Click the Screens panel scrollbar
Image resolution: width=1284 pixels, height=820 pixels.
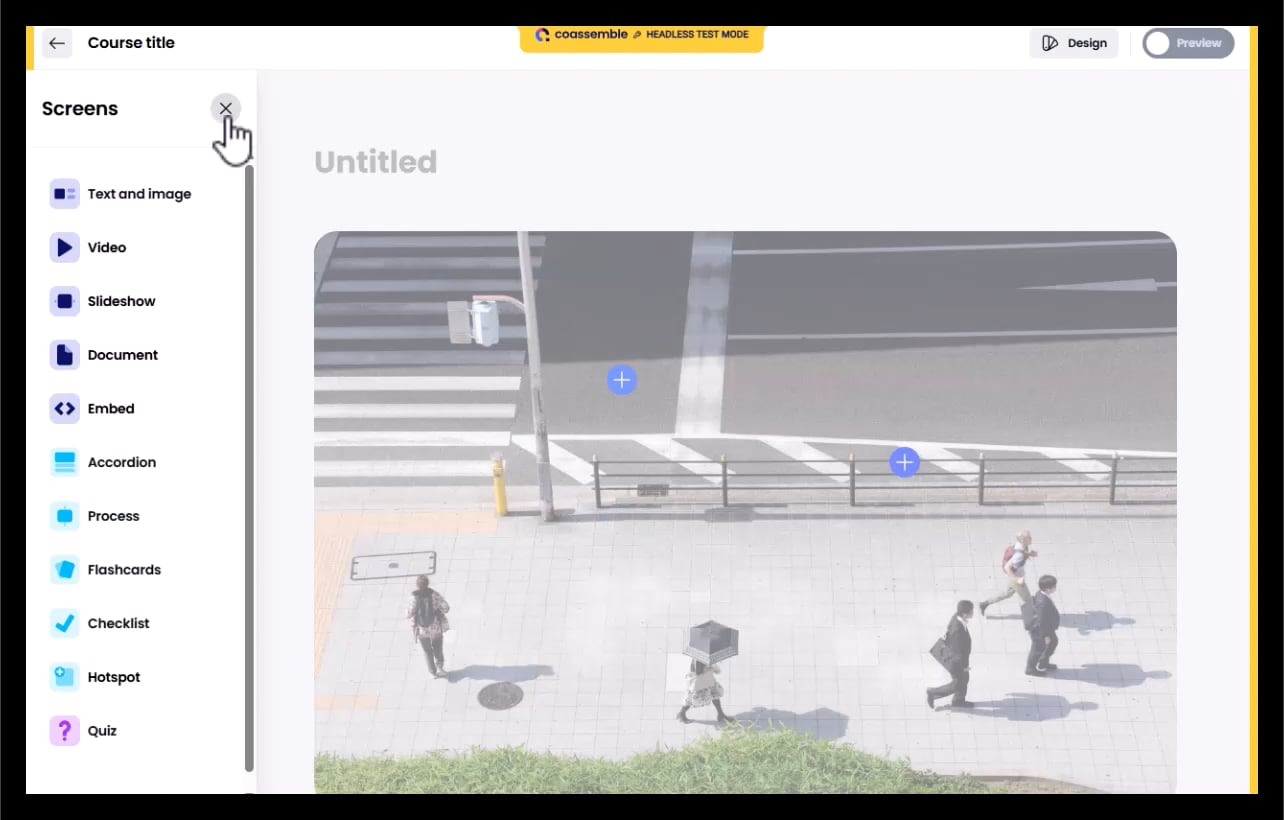click(249, 468)
